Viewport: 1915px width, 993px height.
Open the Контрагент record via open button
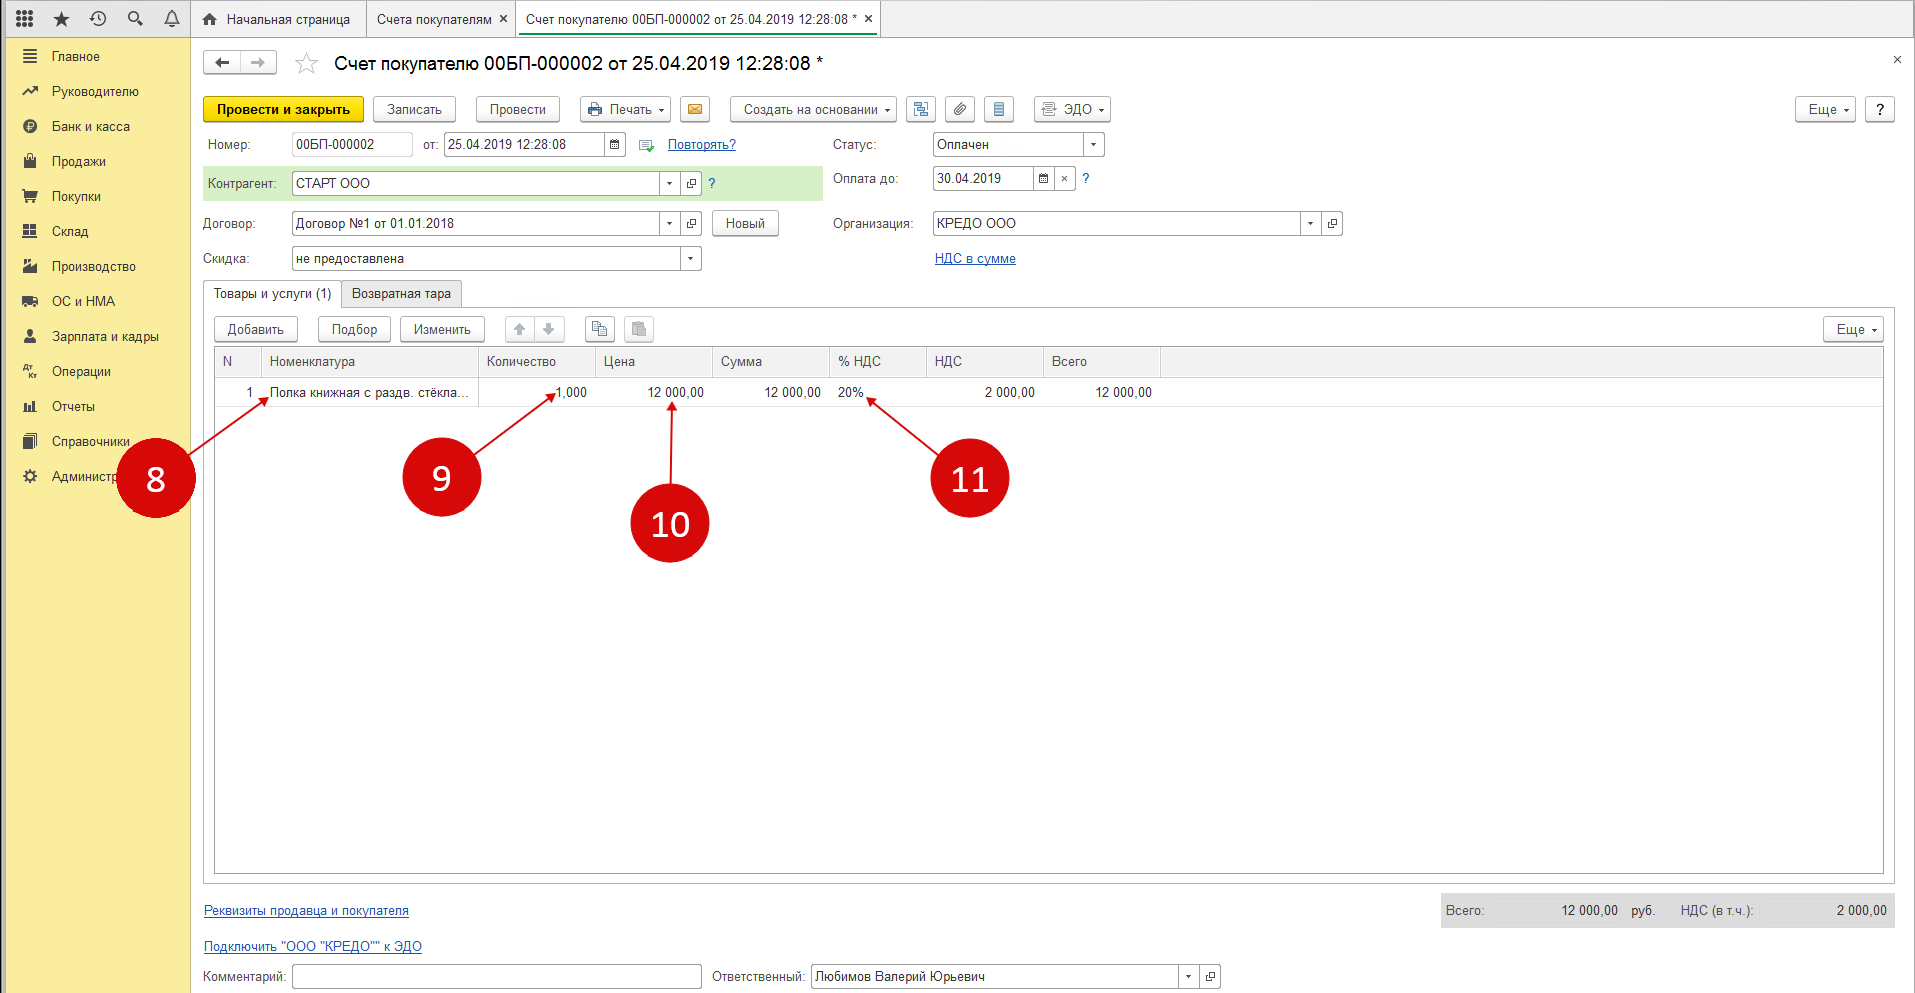tap(691, 184)
